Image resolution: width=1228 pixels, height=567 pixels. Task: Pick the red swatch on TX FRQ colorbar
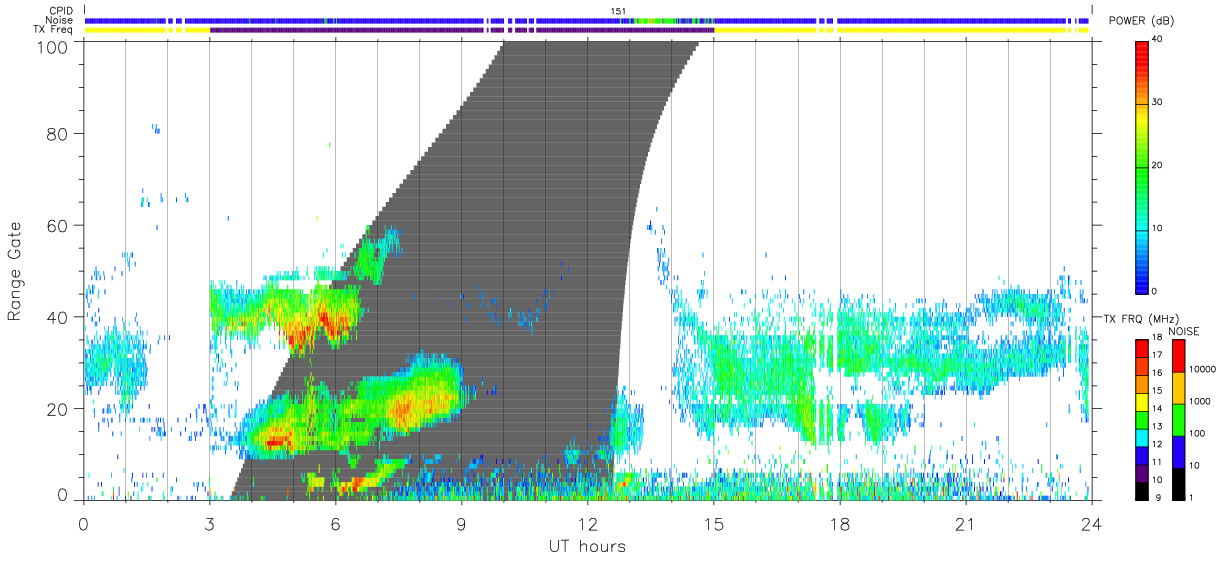point(1141,349)
